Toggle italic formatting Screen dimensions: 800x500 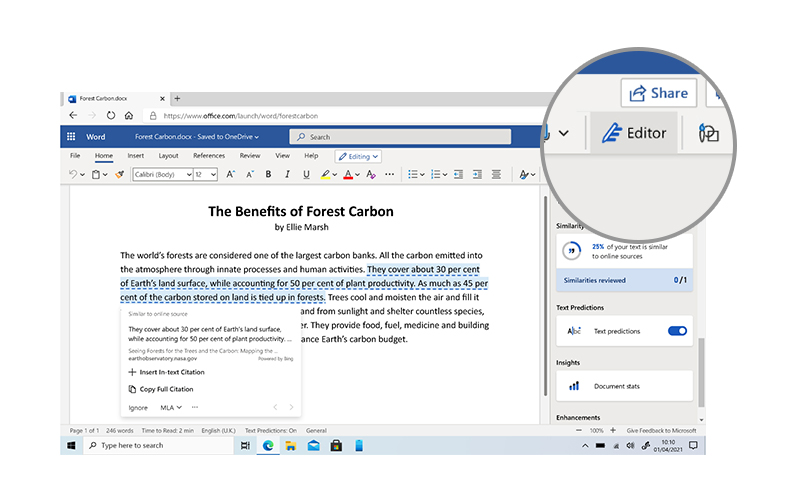287,174
